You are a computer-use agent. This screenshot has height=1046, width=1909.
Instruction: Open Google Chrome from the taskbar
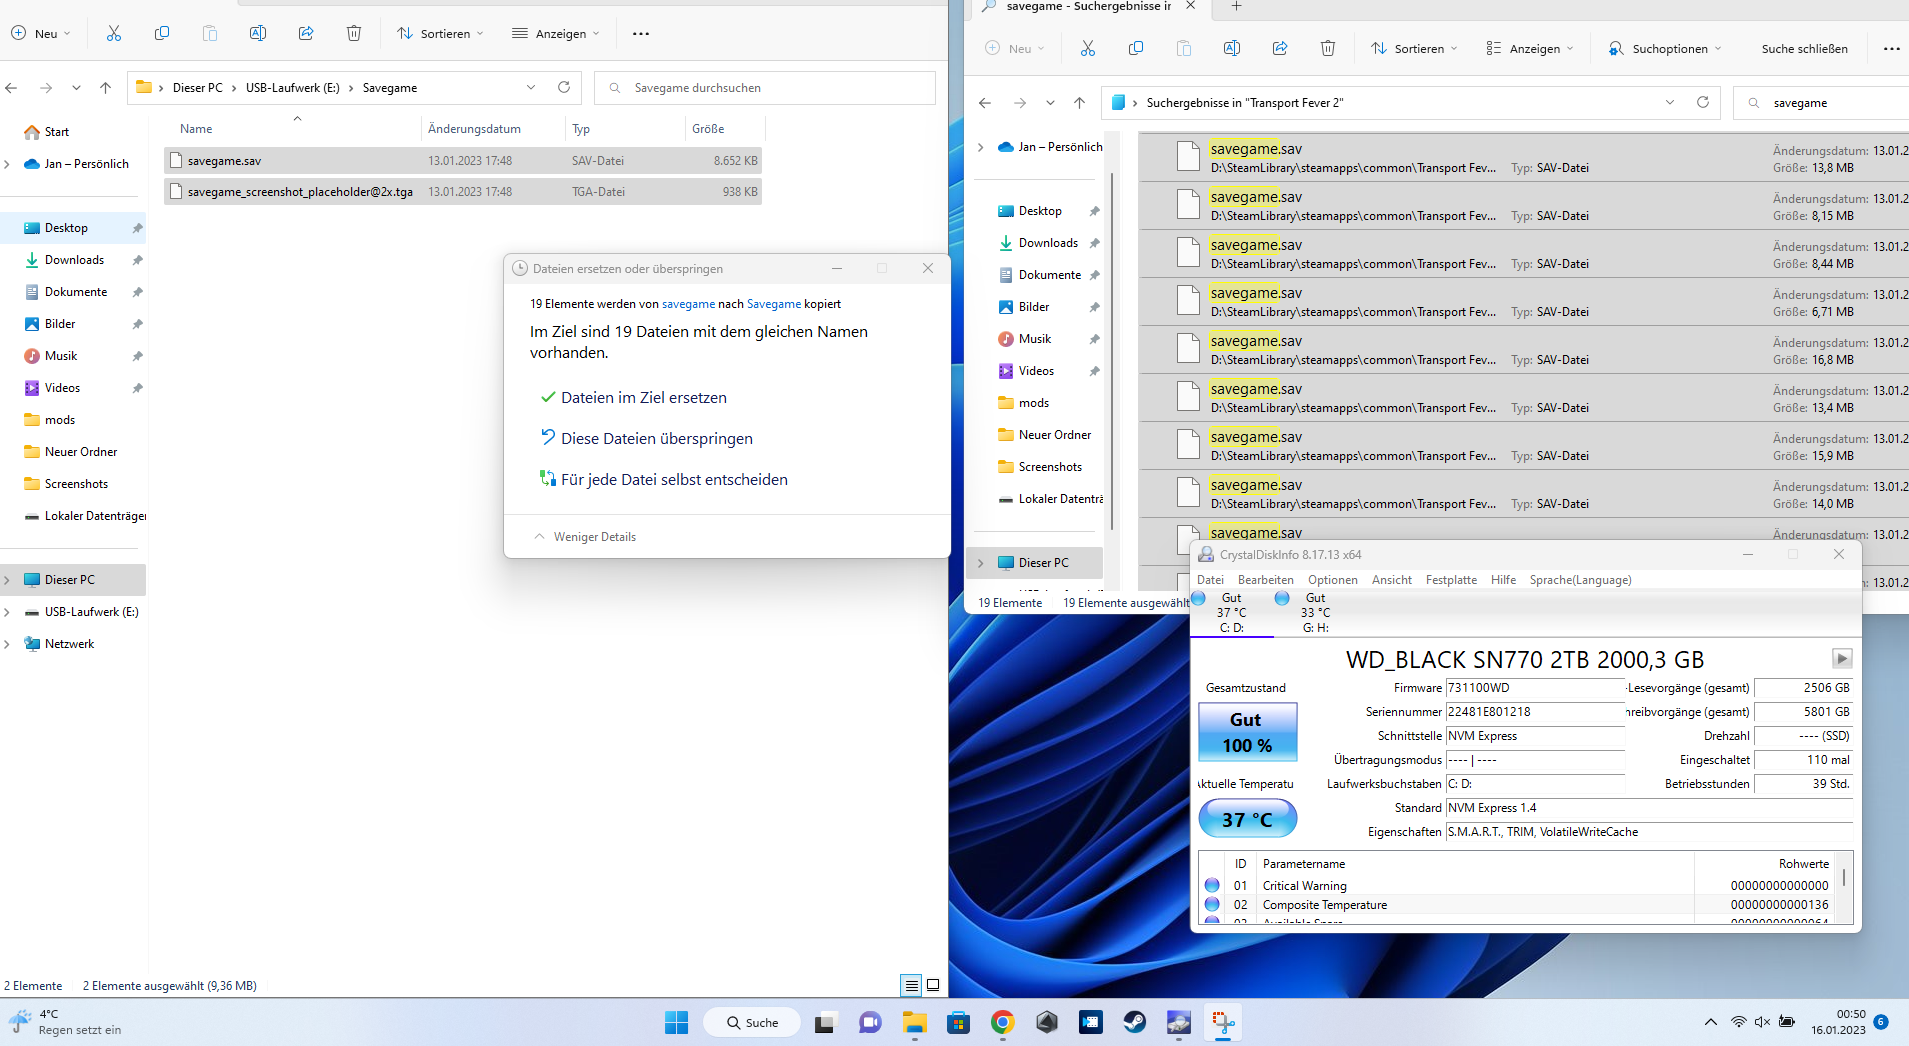1003,1022
